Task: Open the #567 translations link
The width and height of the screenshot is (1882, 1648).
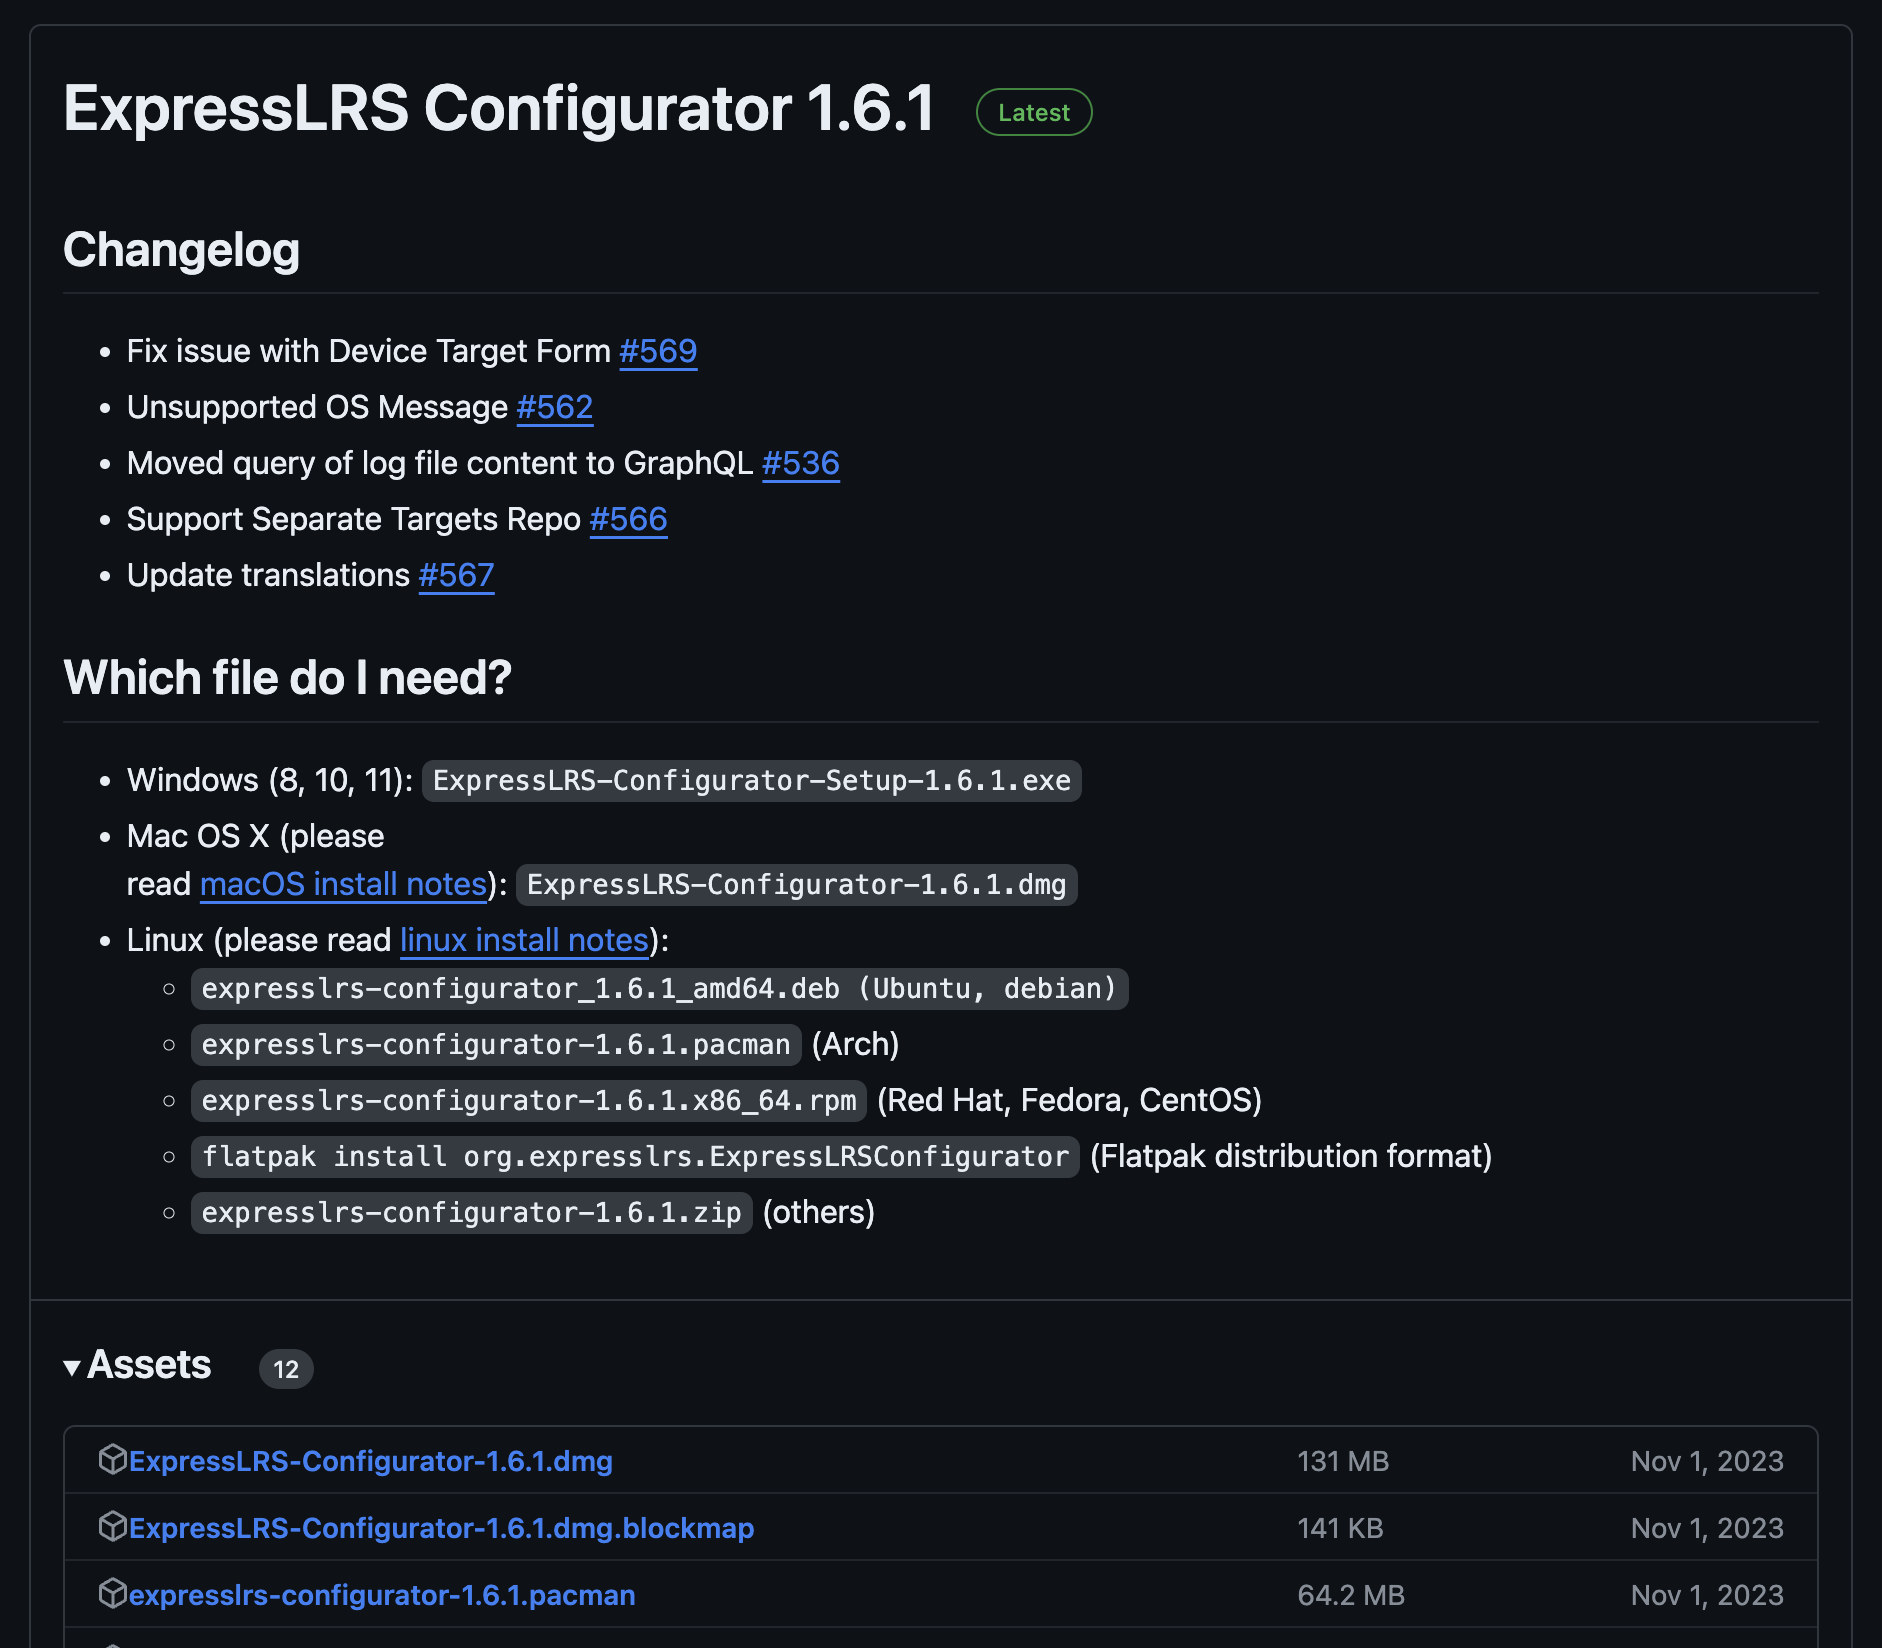Action: pos(456,575)
